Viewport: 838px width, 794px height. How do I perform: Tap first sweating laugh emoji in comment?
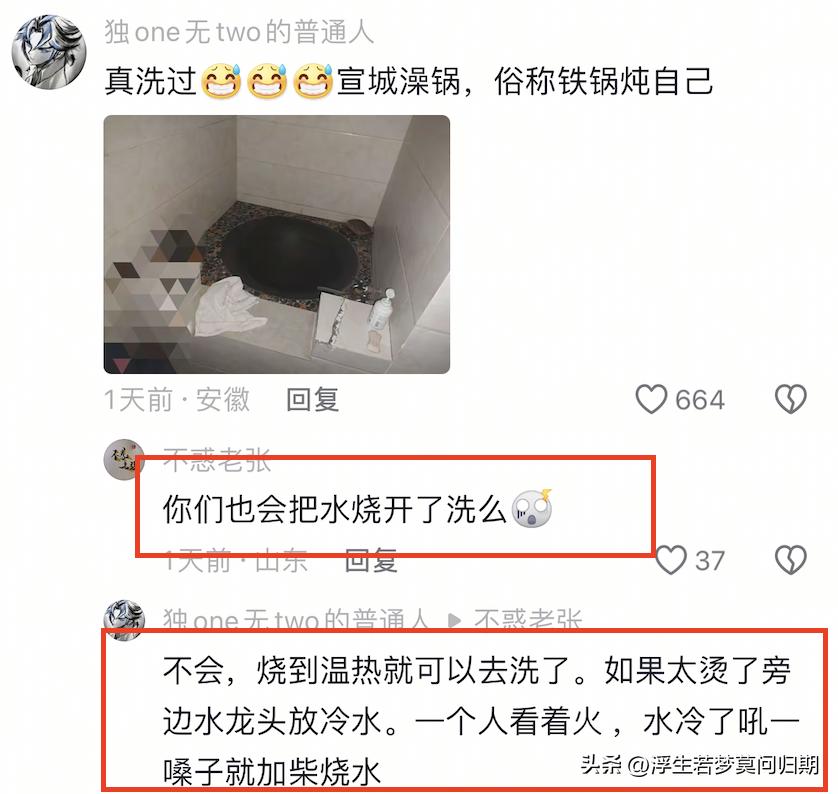[221, 81]
